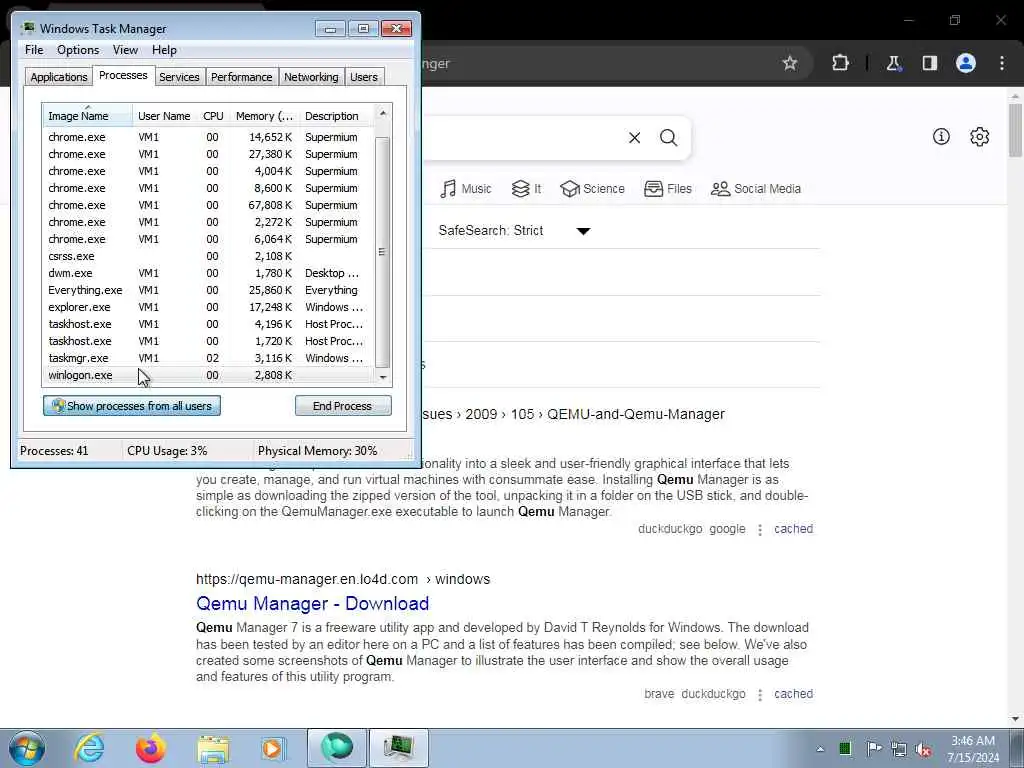This screenshot has width=1024, height=768.
Task: Open the user profile avatar icon
Action: (965, 63)
